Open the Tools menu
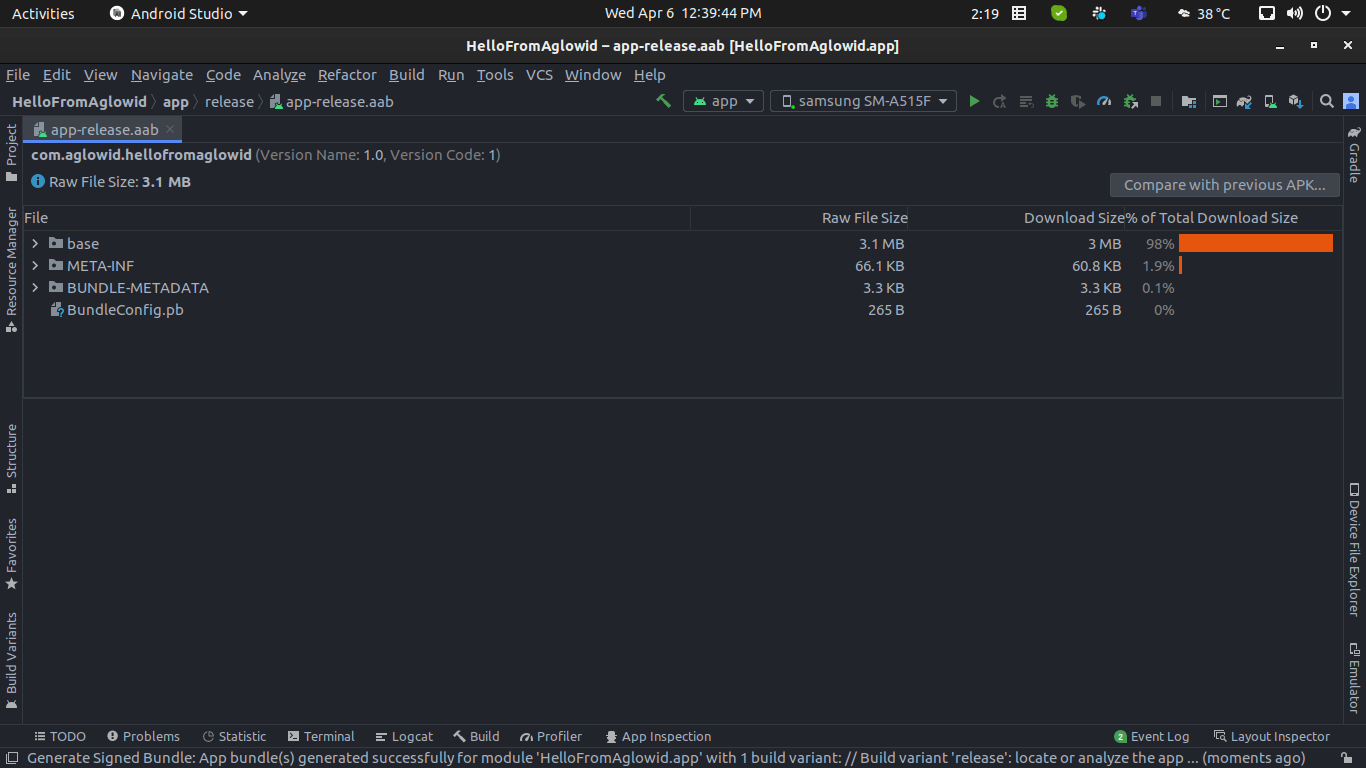Viewport: 1366px width, 768px height. point(495,75)
